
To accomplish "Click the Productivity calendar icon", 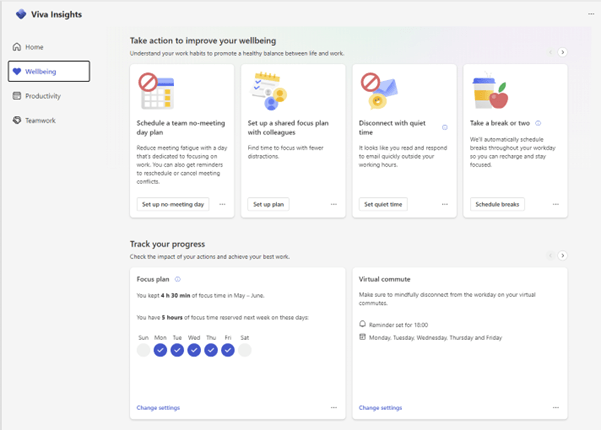I will tap(17, 96).
